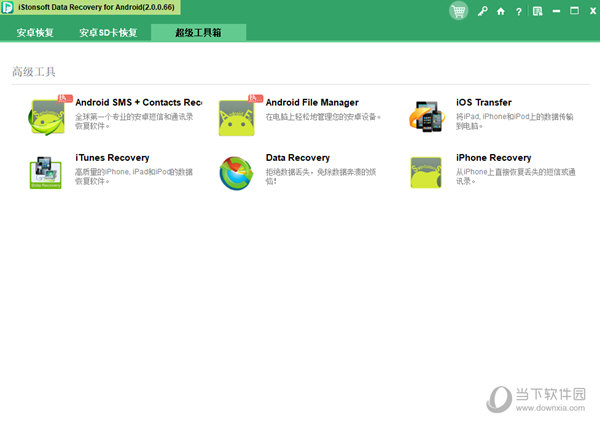Click the Android SMS + Contacts Recovery title
Screen dimensions: 600x426
pyautogui.click(x=139, y=103)
